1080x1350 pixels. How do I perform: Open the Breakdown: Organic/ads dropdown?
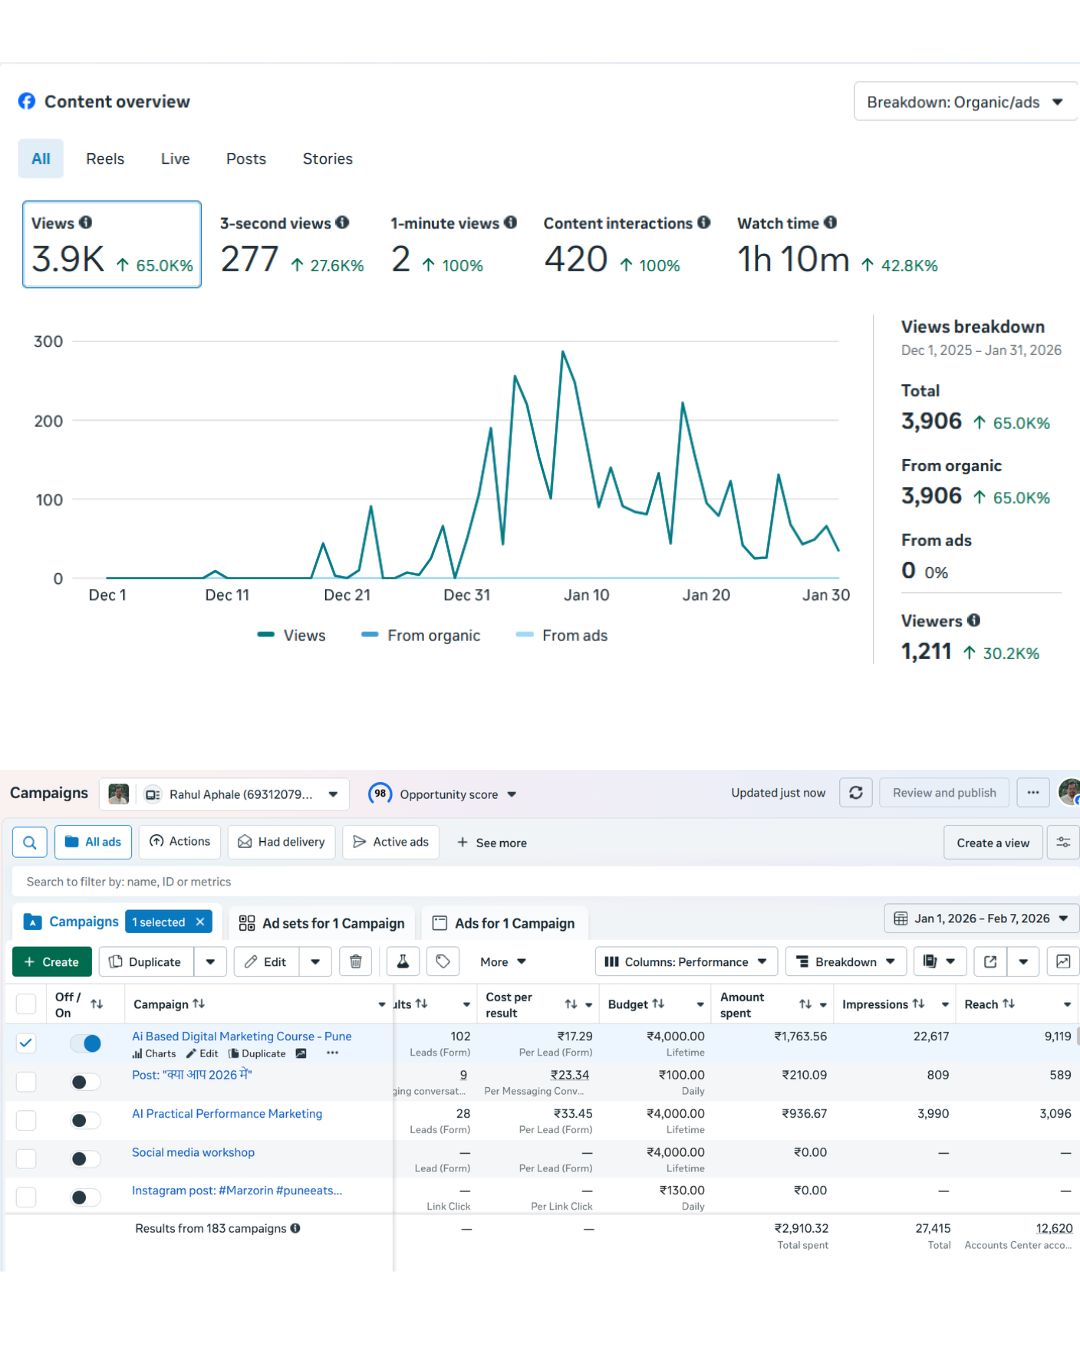click(x=963, y=101)
